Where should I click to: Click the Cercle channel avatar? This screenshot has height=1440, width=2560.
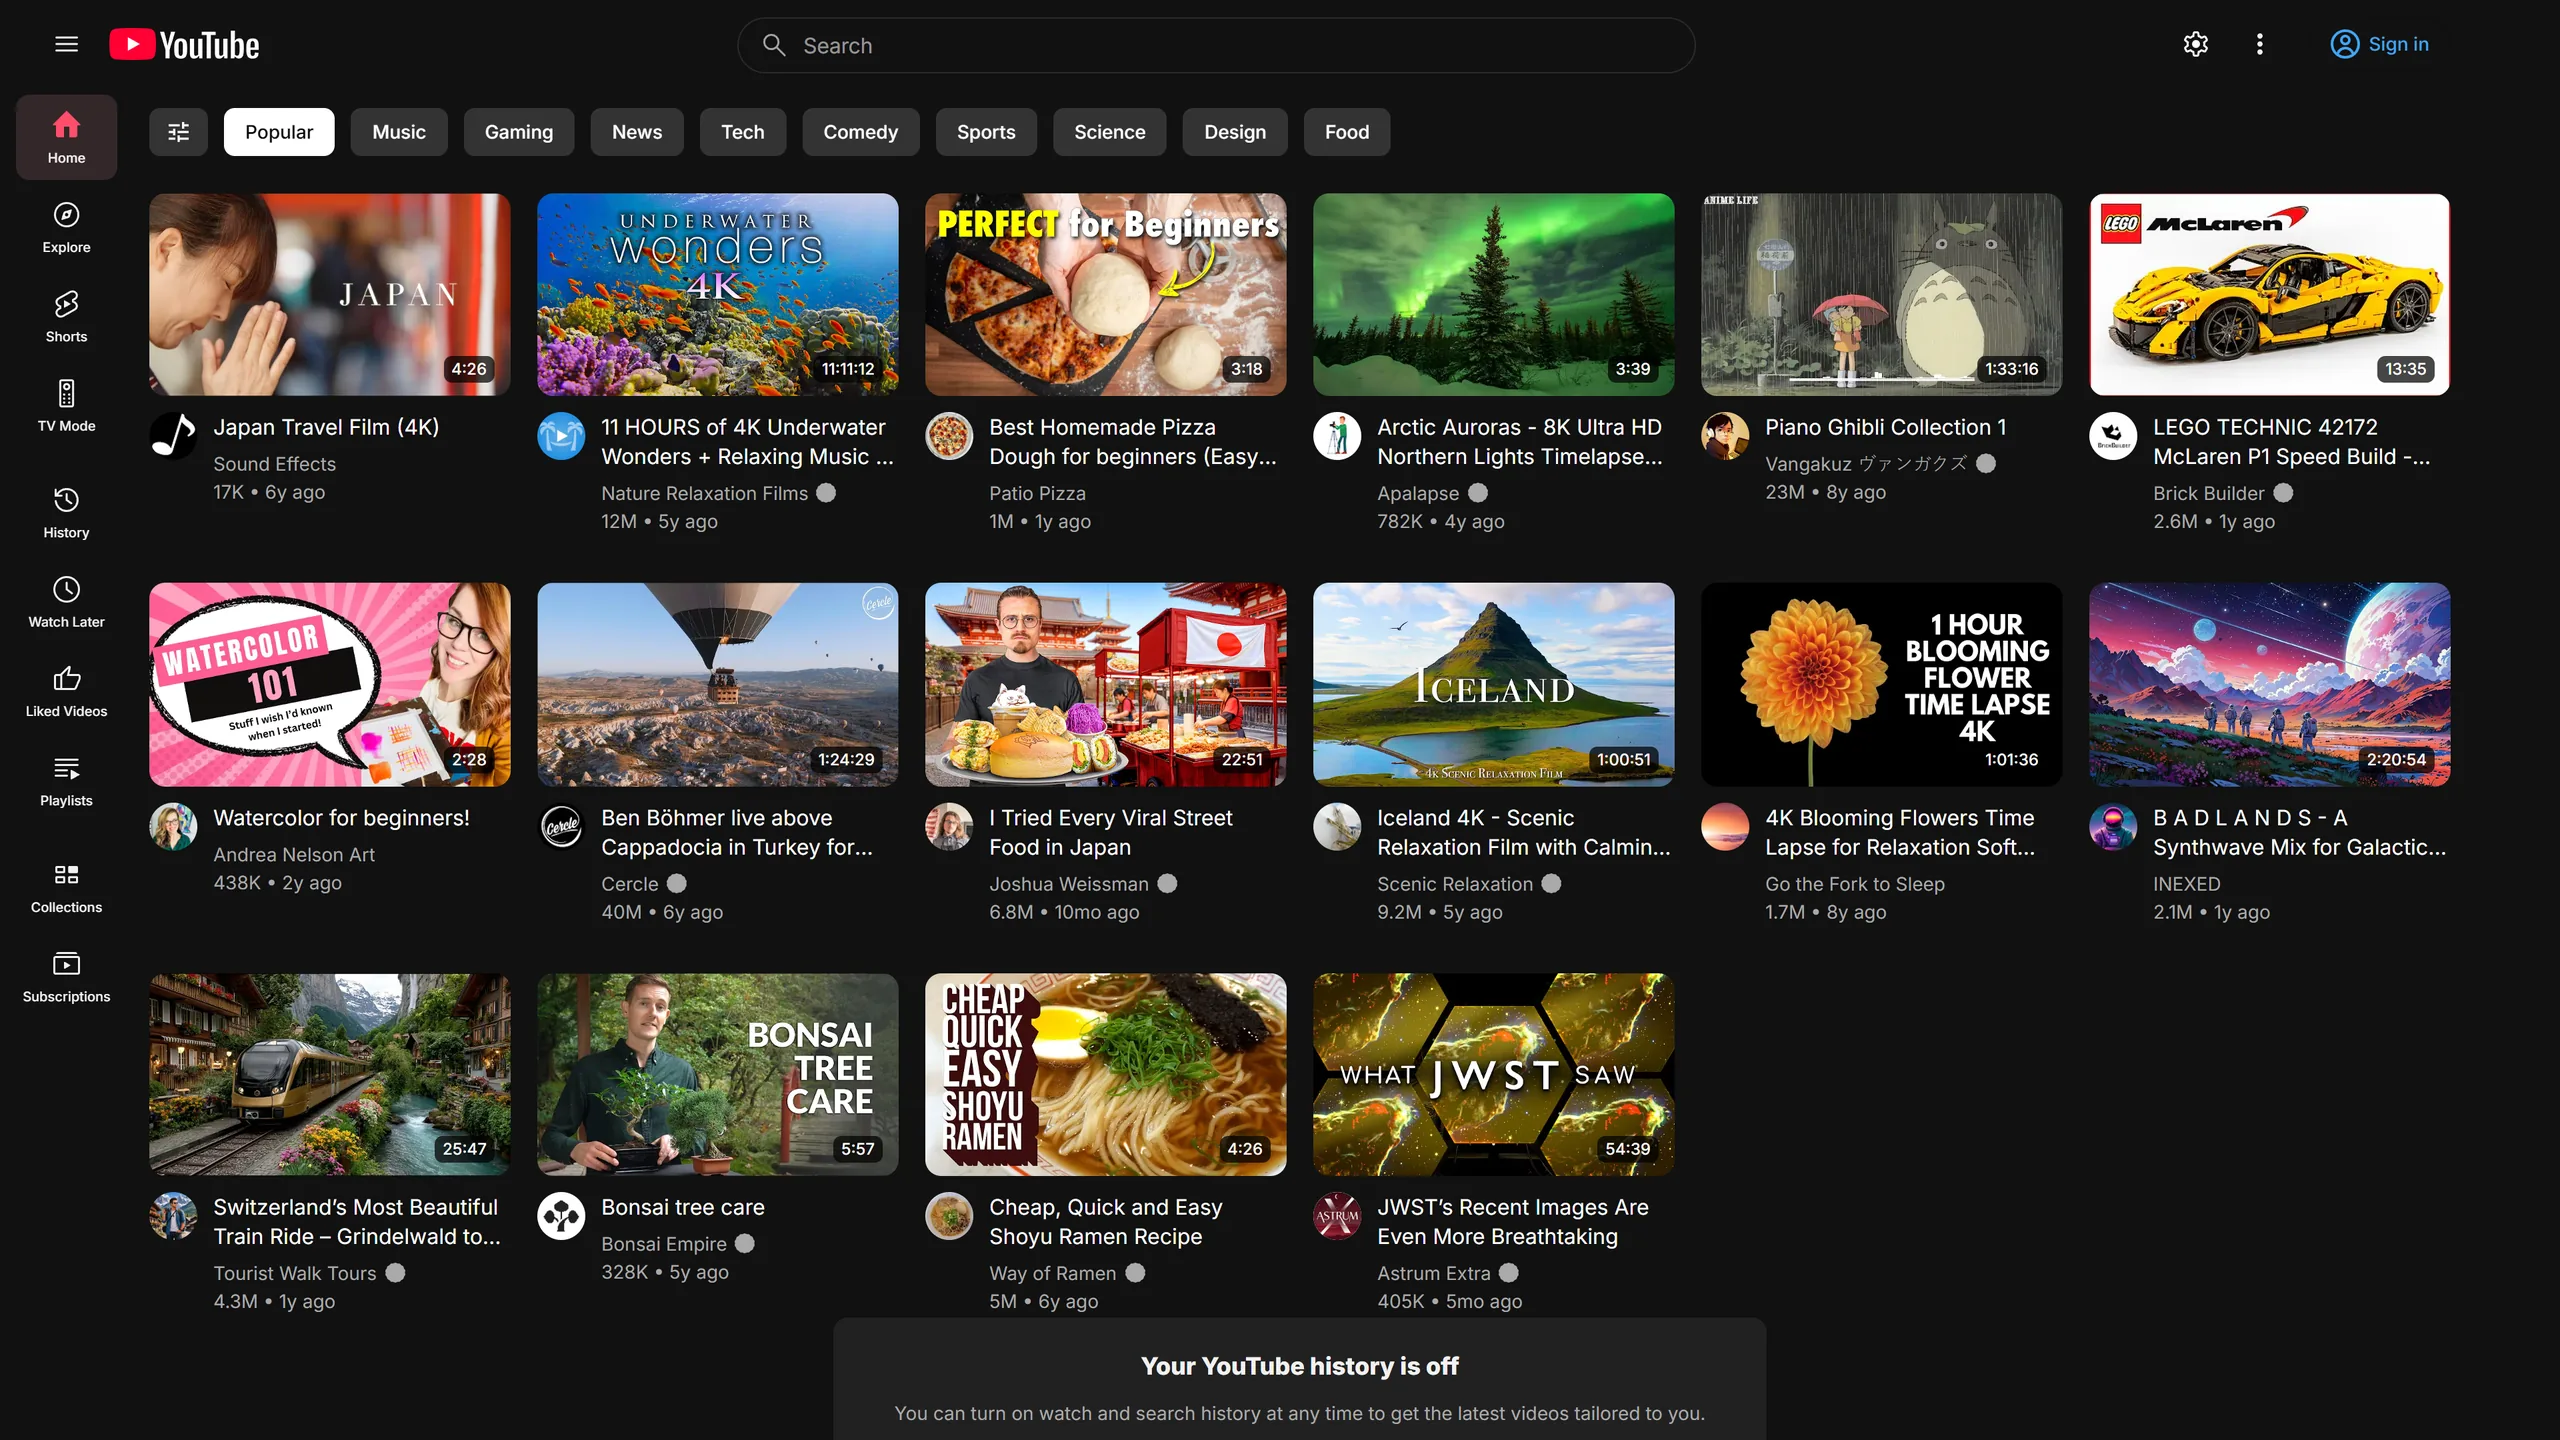[561, 827]
